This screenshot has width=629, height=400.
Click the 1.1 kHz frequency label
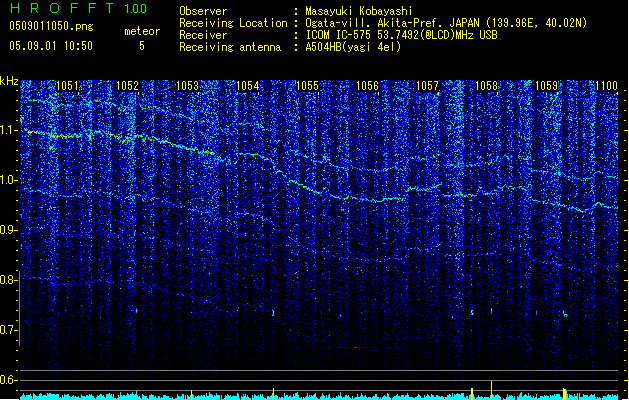9,130
